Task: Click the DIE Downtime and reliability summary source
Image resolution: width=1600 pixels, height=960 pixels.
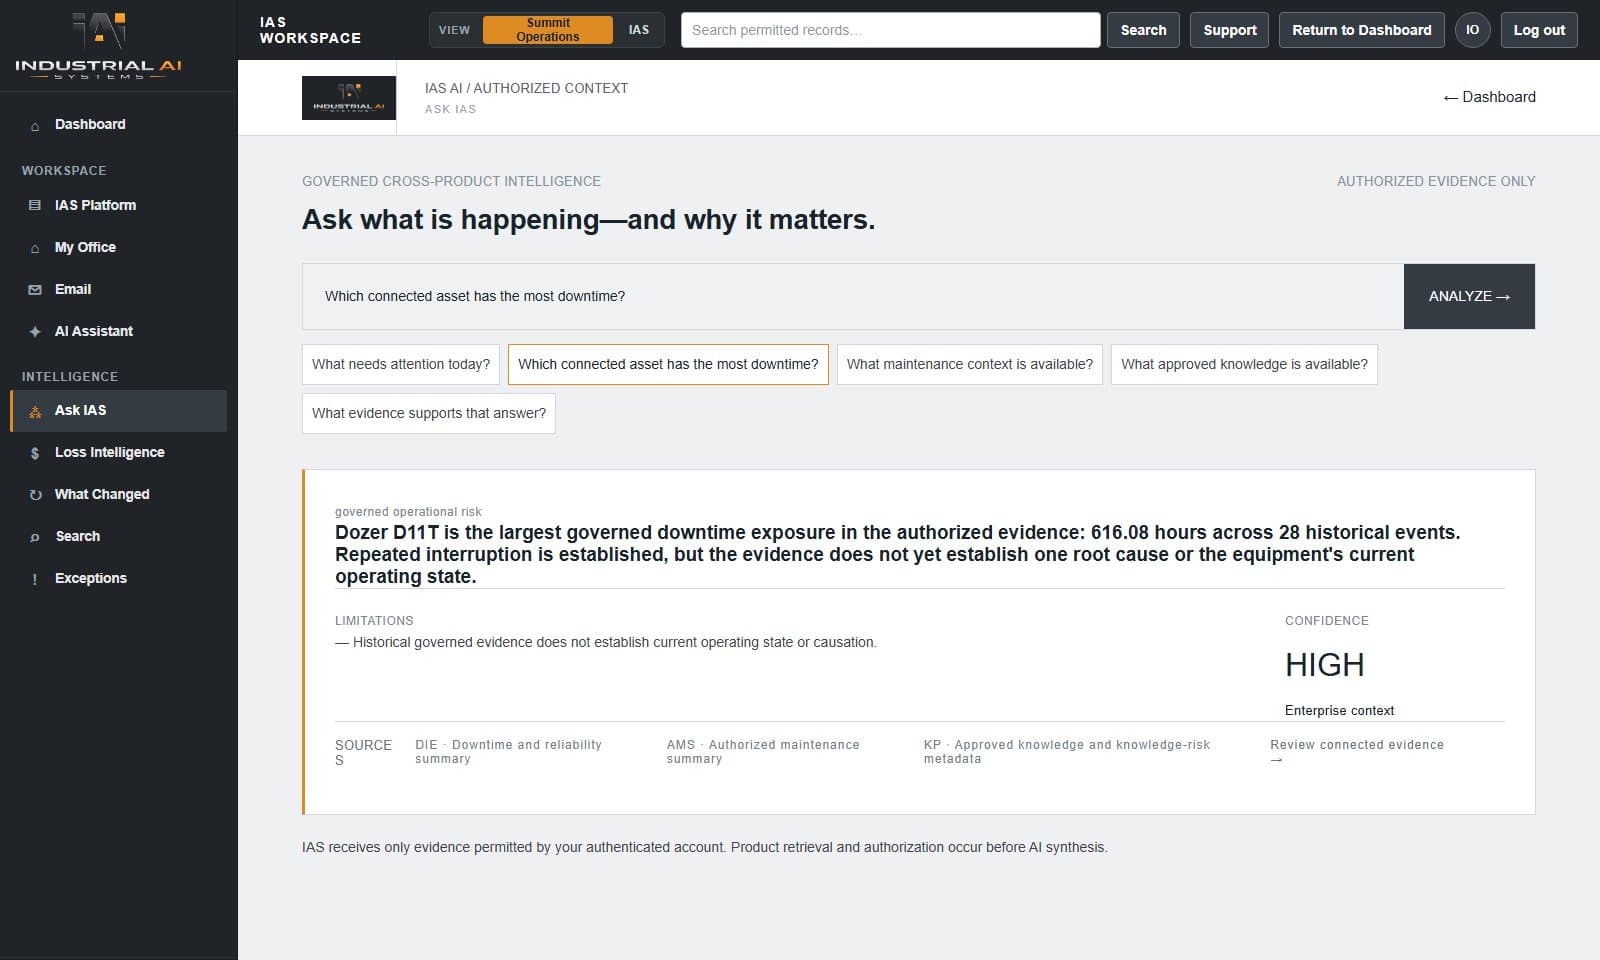Action: pyautogui.click(x=508, y=752)
